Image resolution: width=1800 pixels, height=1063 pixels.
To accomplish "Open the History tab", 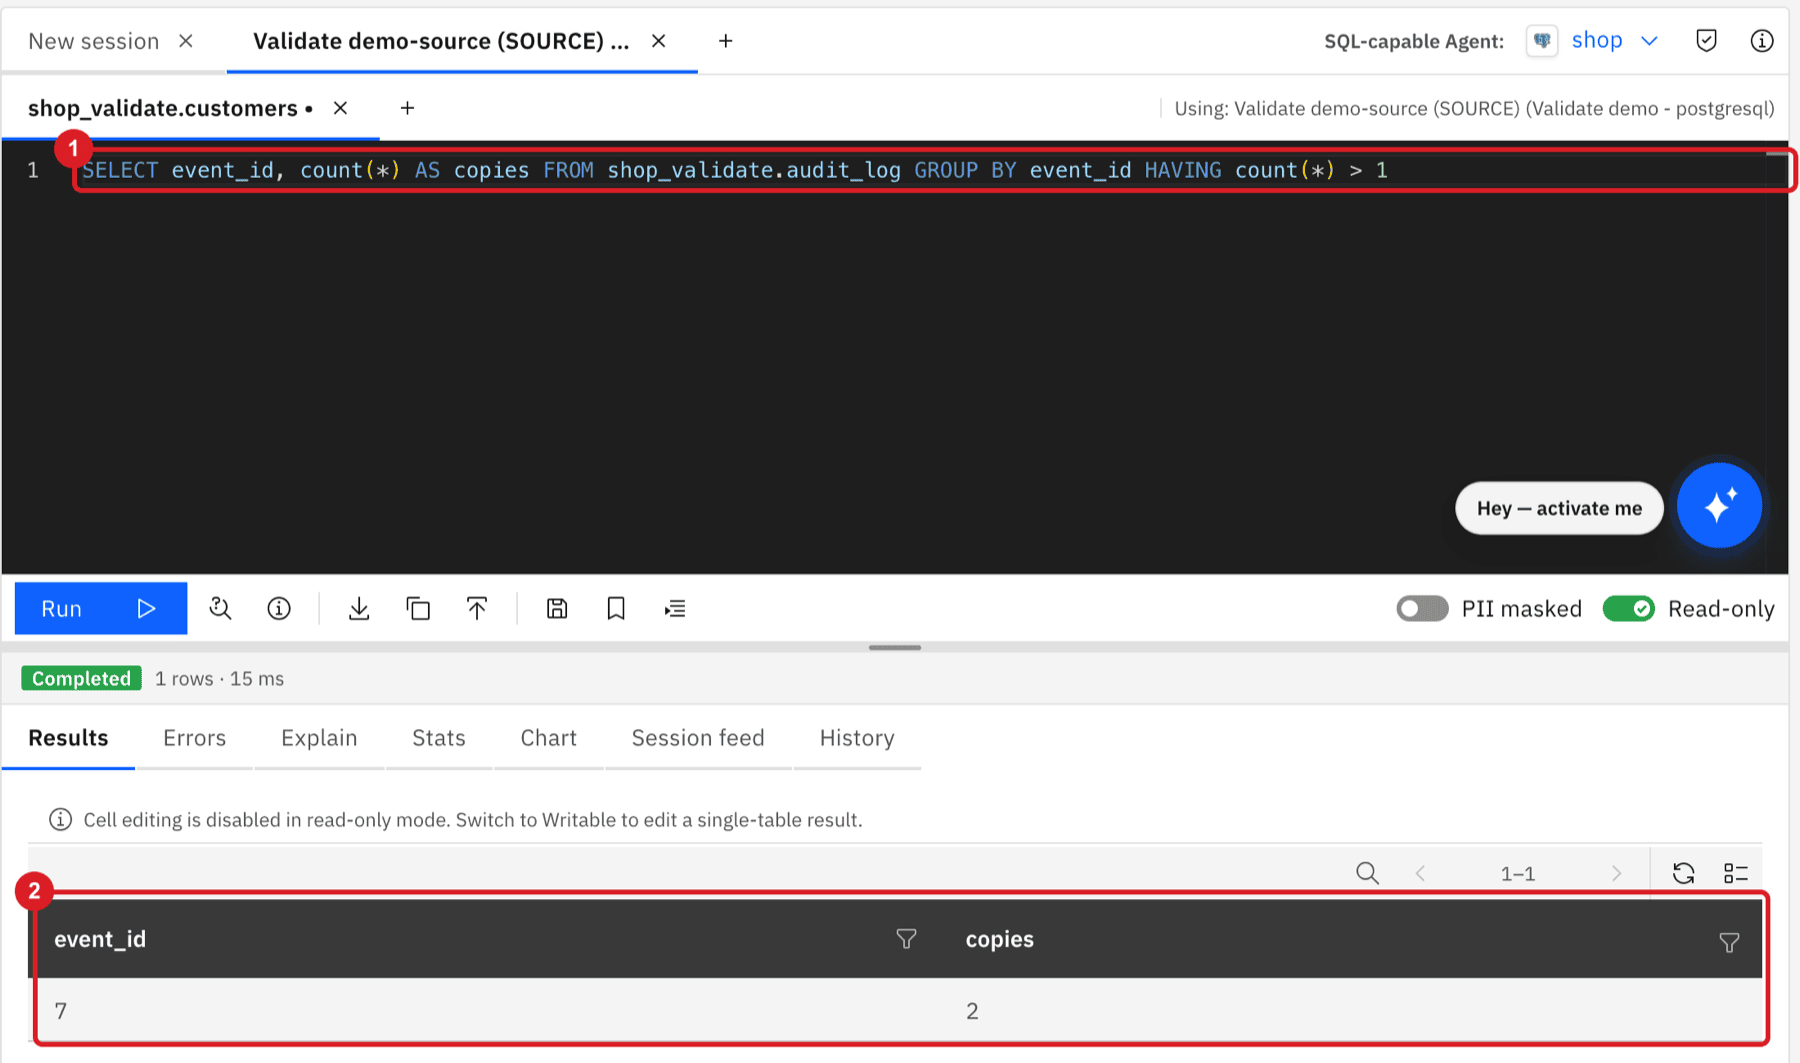I will (x=857, y=738).
